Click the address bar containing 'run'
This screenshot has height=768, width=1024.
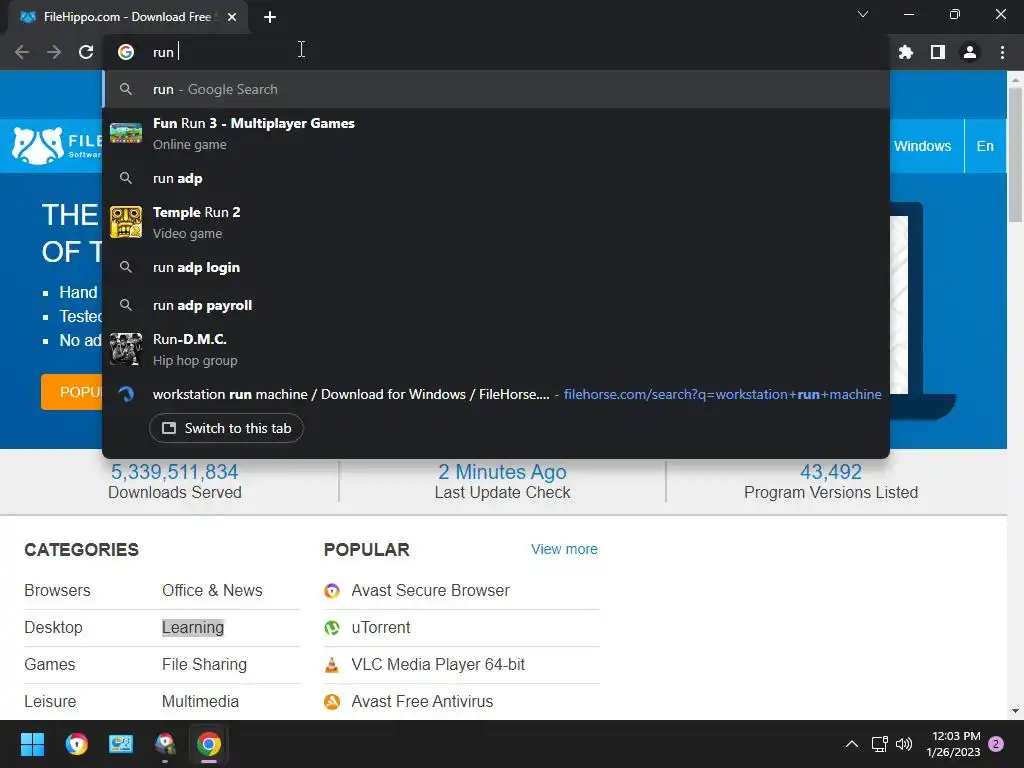(496, 52)
